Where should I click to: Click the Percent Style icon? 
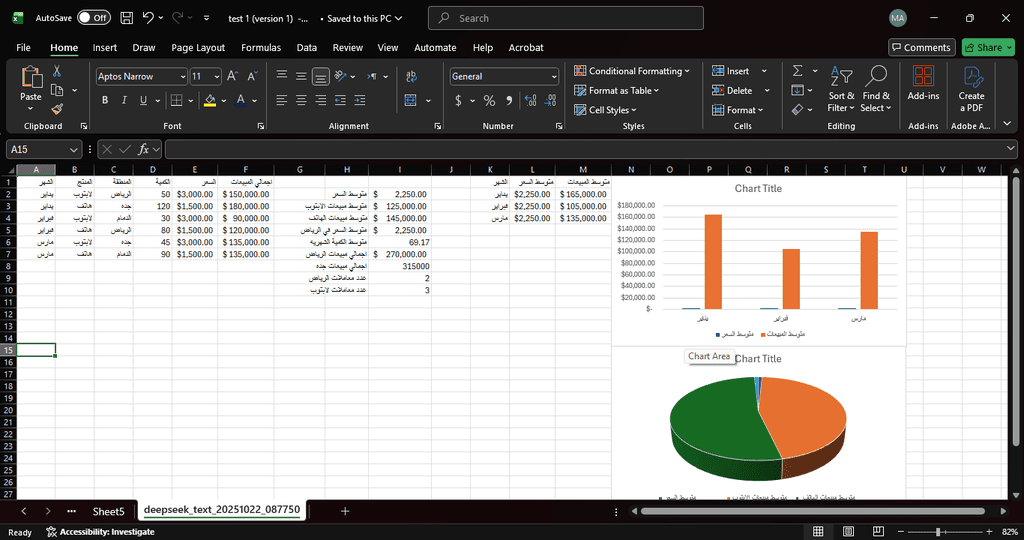pos(489,100)
